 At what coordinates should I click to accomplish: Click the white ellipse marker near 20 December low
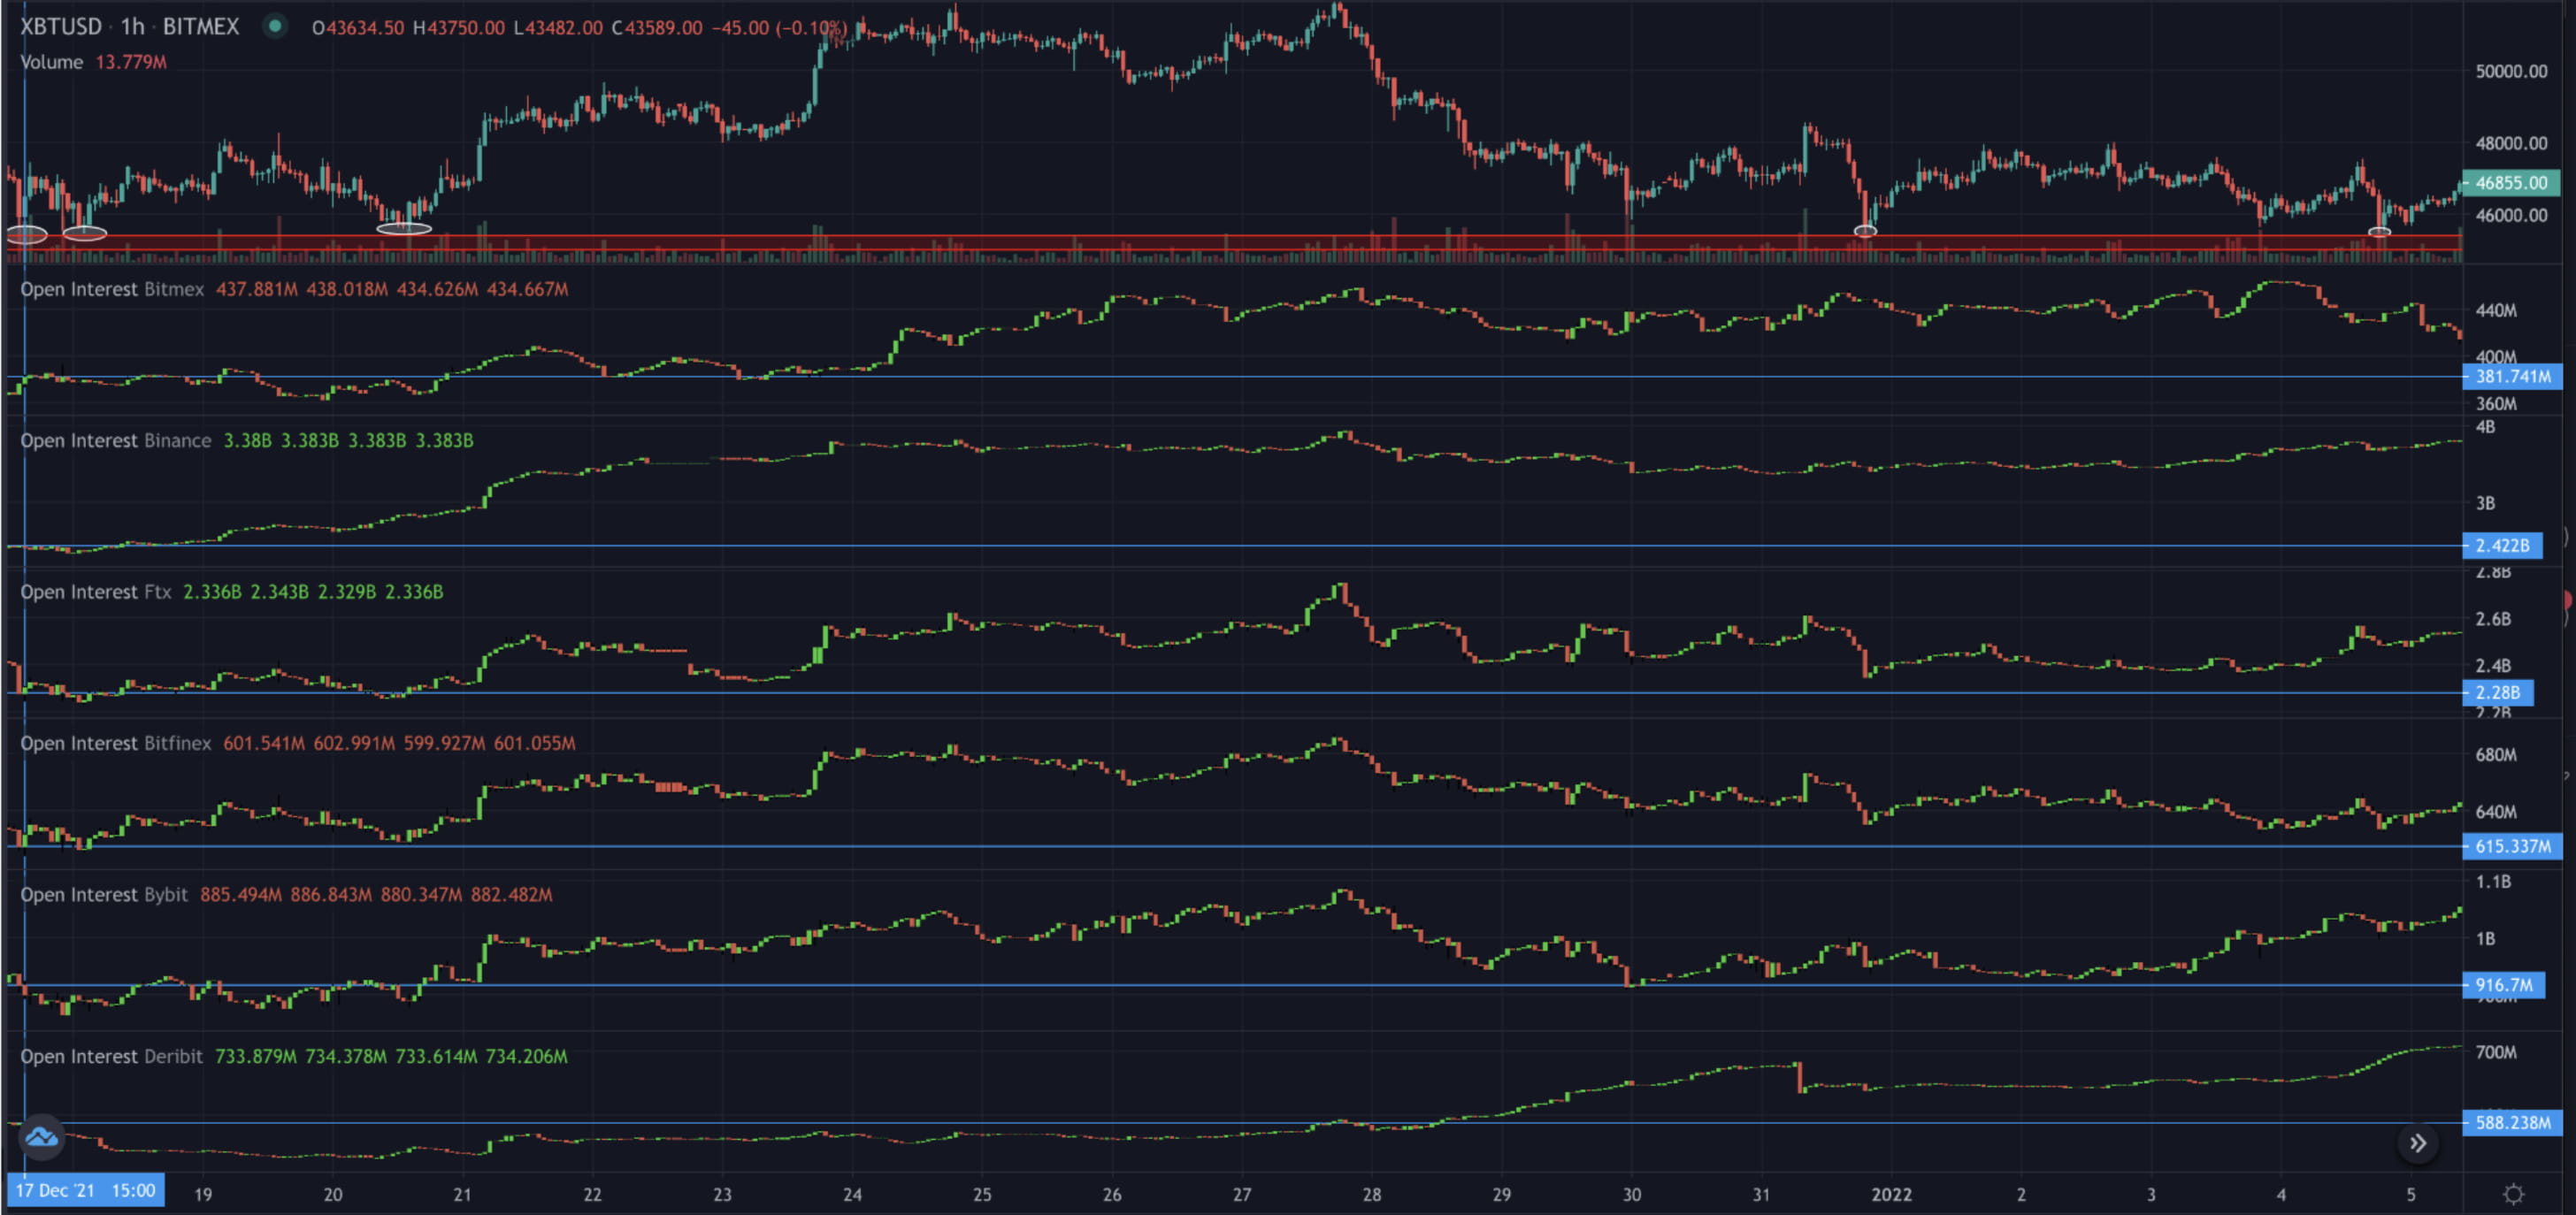(404, 229)
